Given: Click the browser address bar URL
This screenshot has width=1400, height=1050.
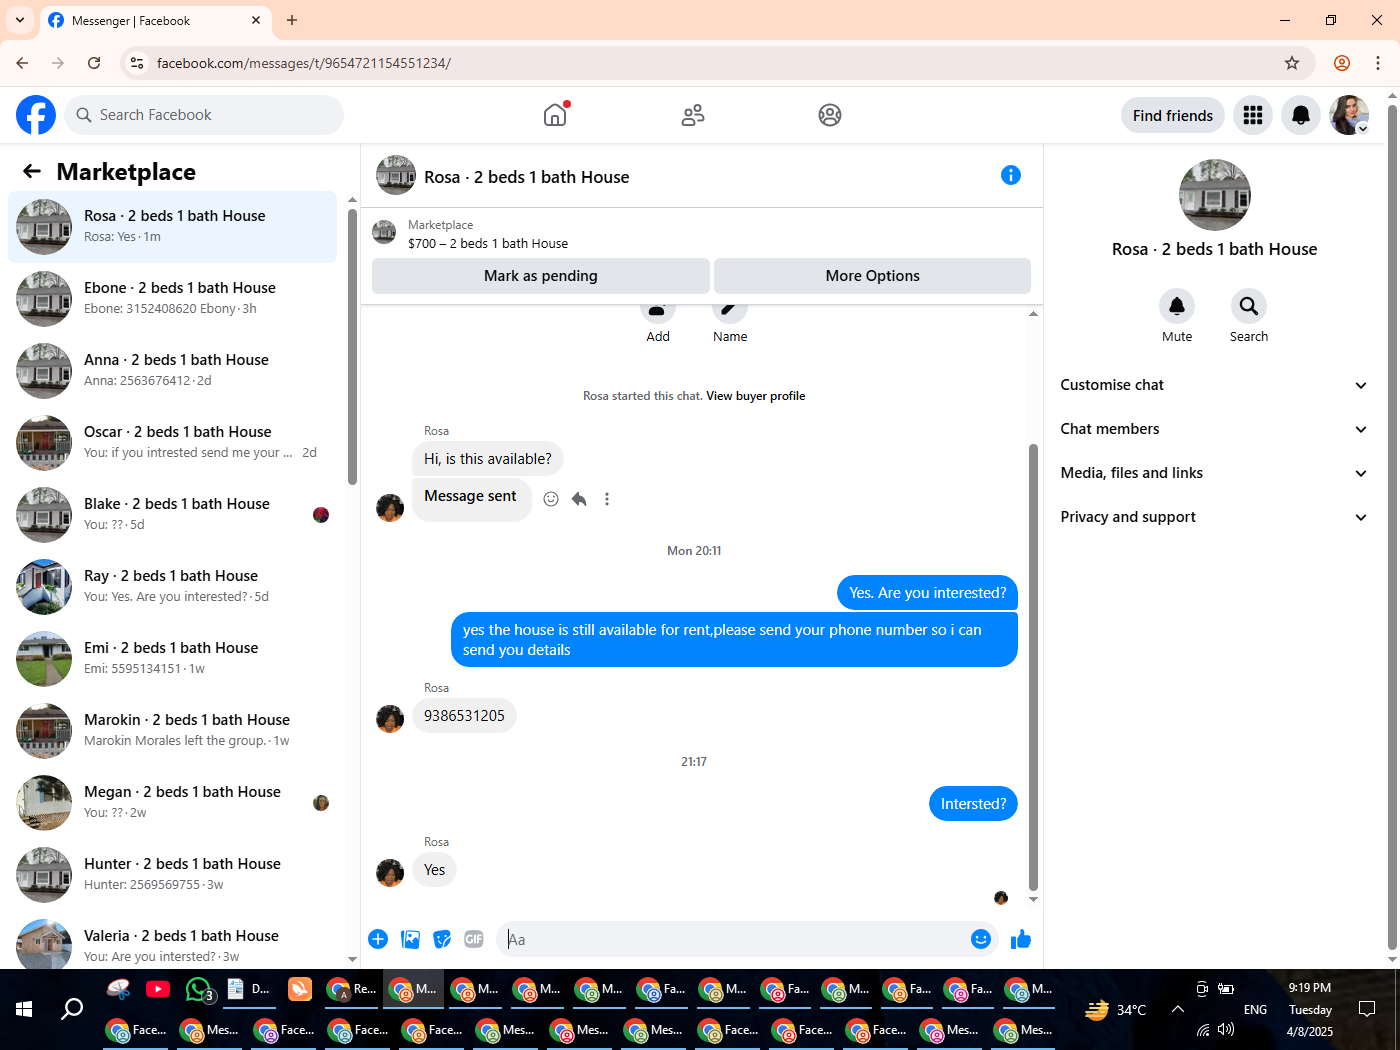Looking at the screenshot, I should [x=304, y=63].
